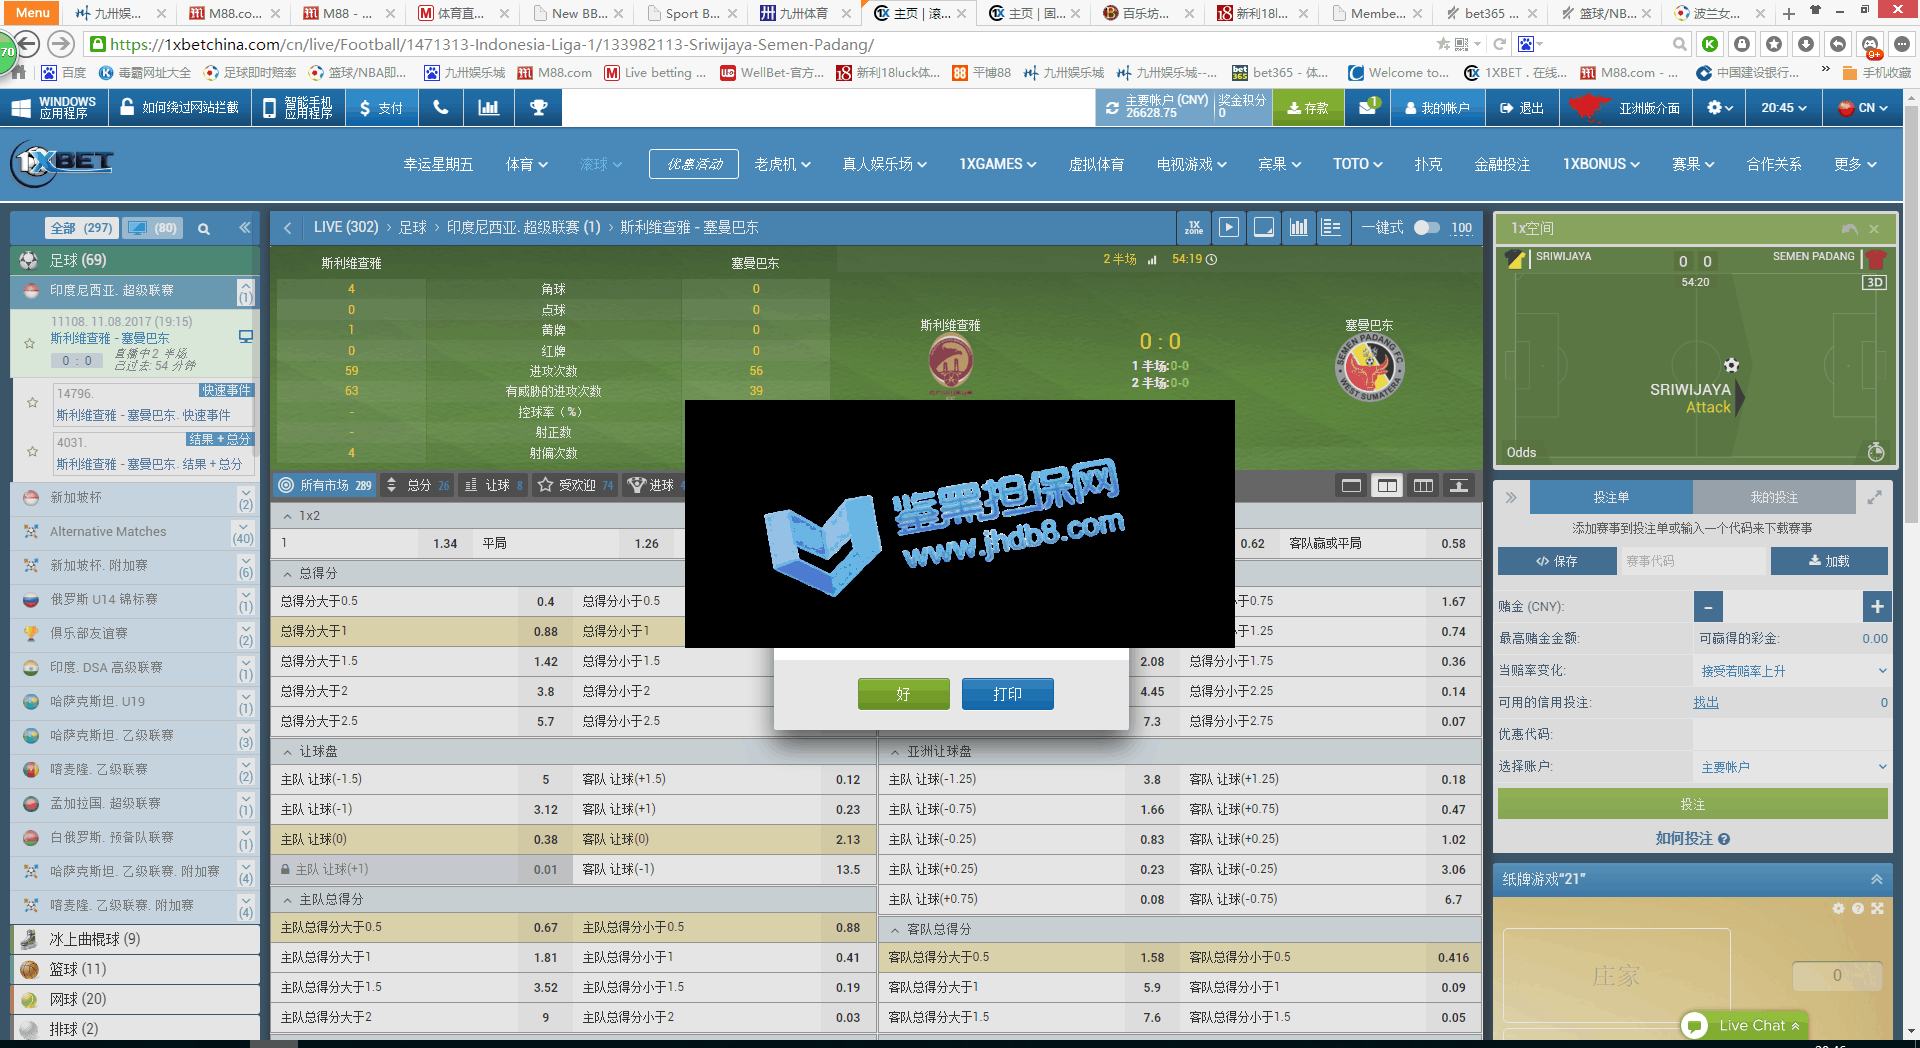Select the three-column market layout icon
This screenshot has height=1048, width=1920.
pos(1423,486)
